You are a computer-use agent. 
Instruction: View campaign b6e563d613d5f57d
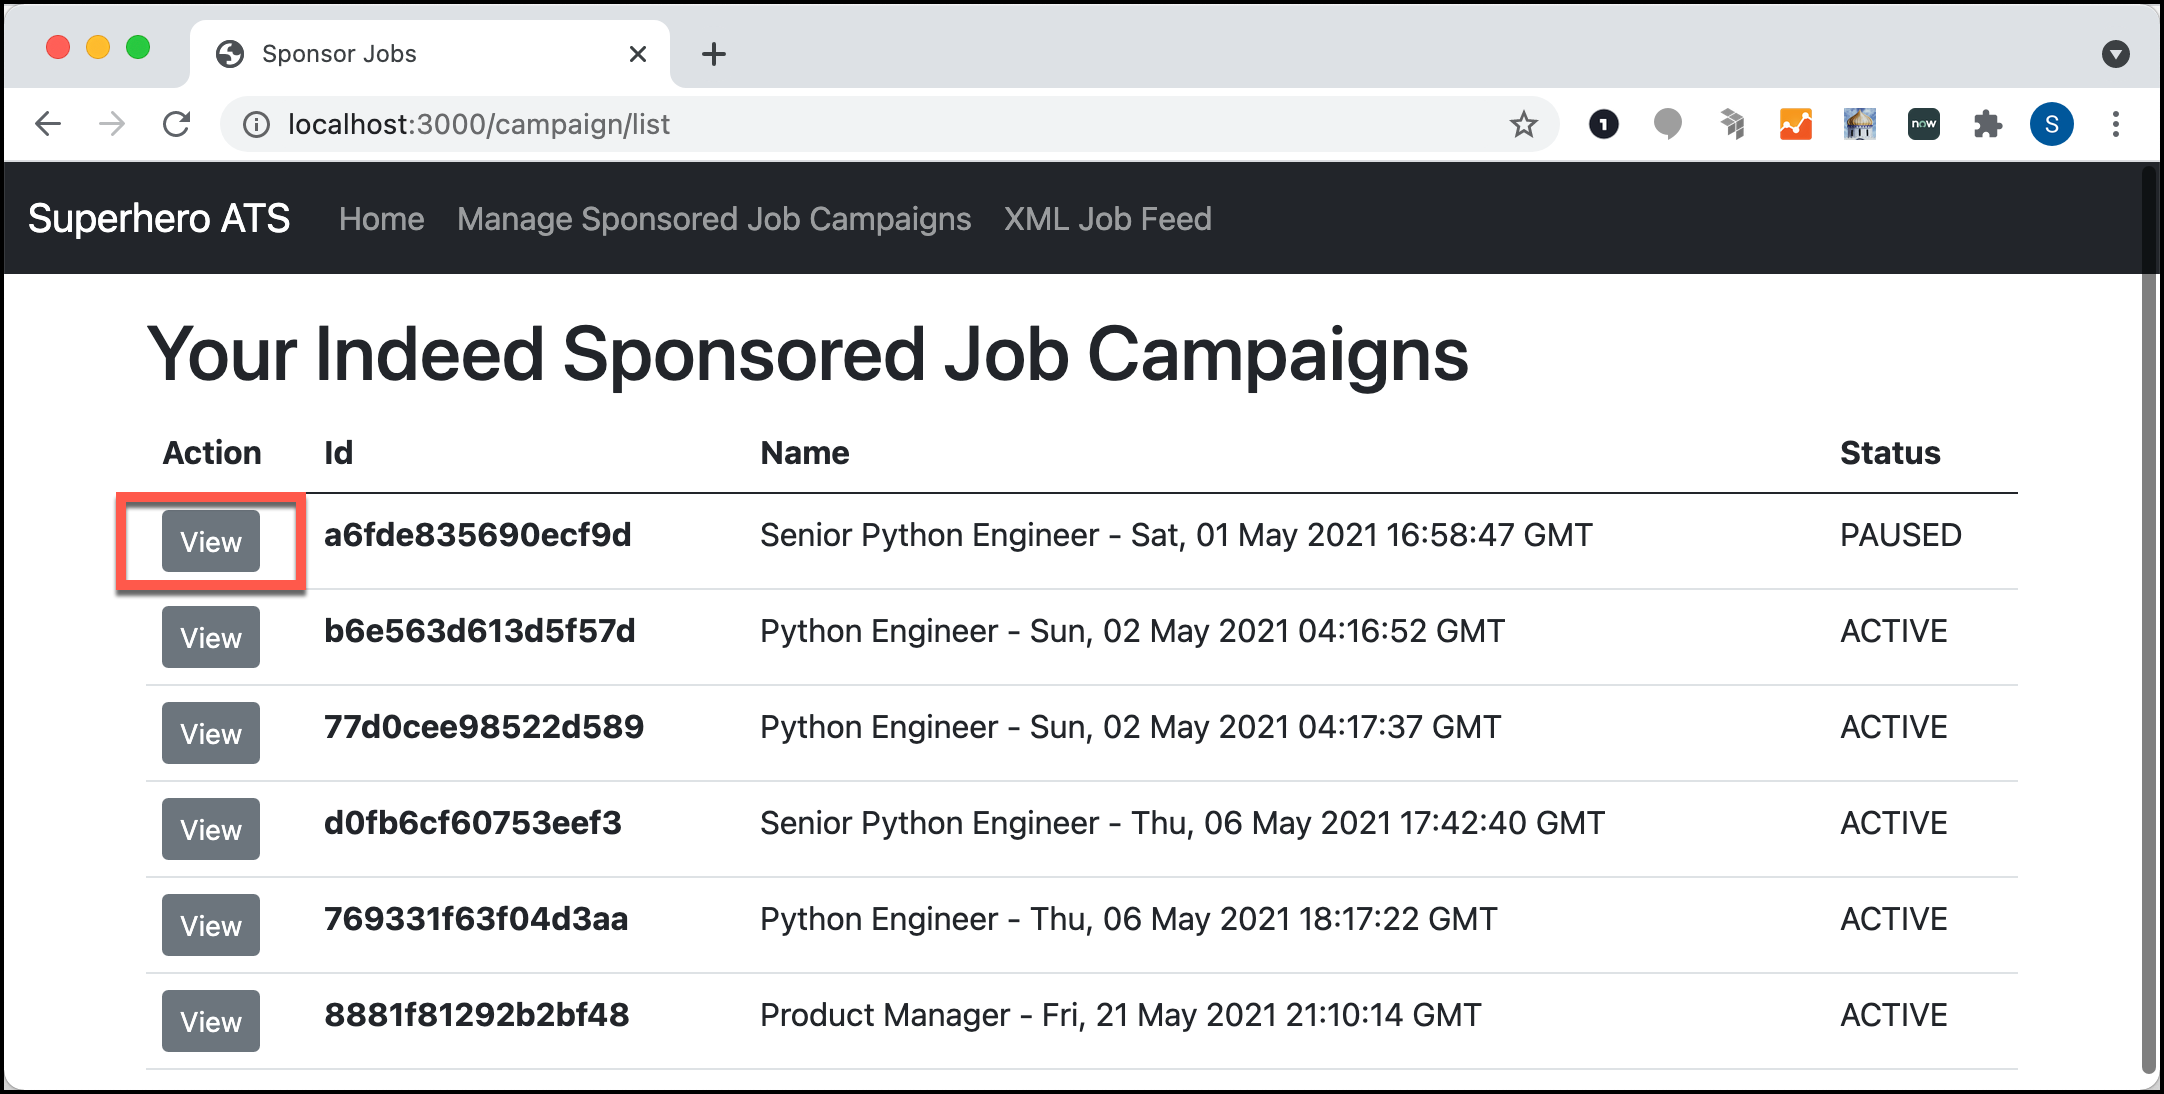tap(211, 637)
